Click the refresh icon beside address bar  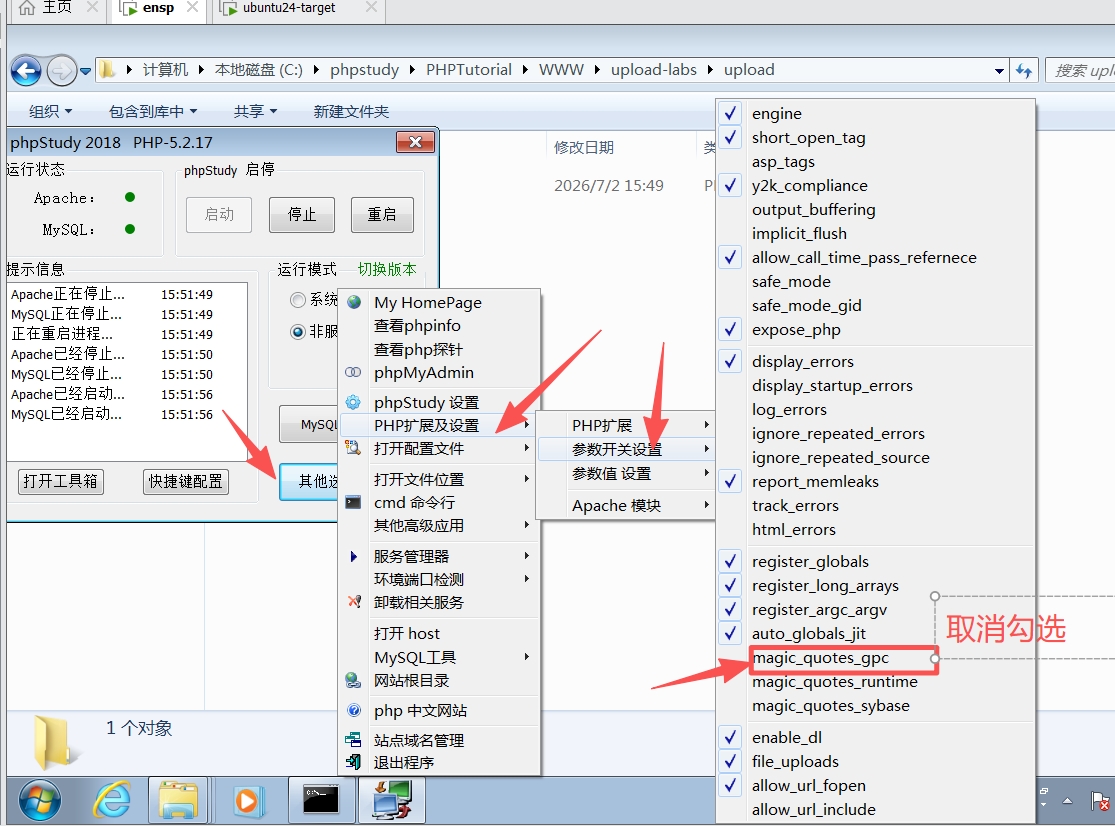pos(1024,70)
